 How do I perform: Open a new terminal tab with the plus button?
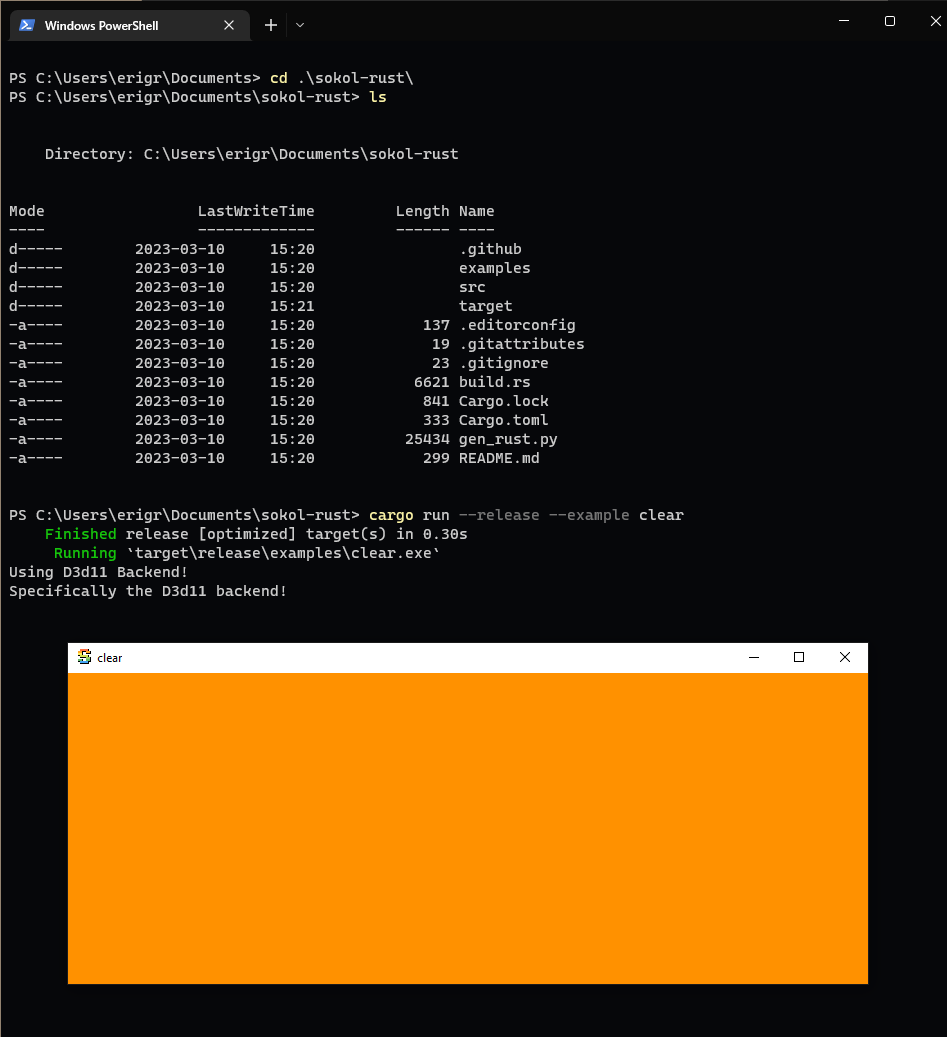(x=270, y=25)
